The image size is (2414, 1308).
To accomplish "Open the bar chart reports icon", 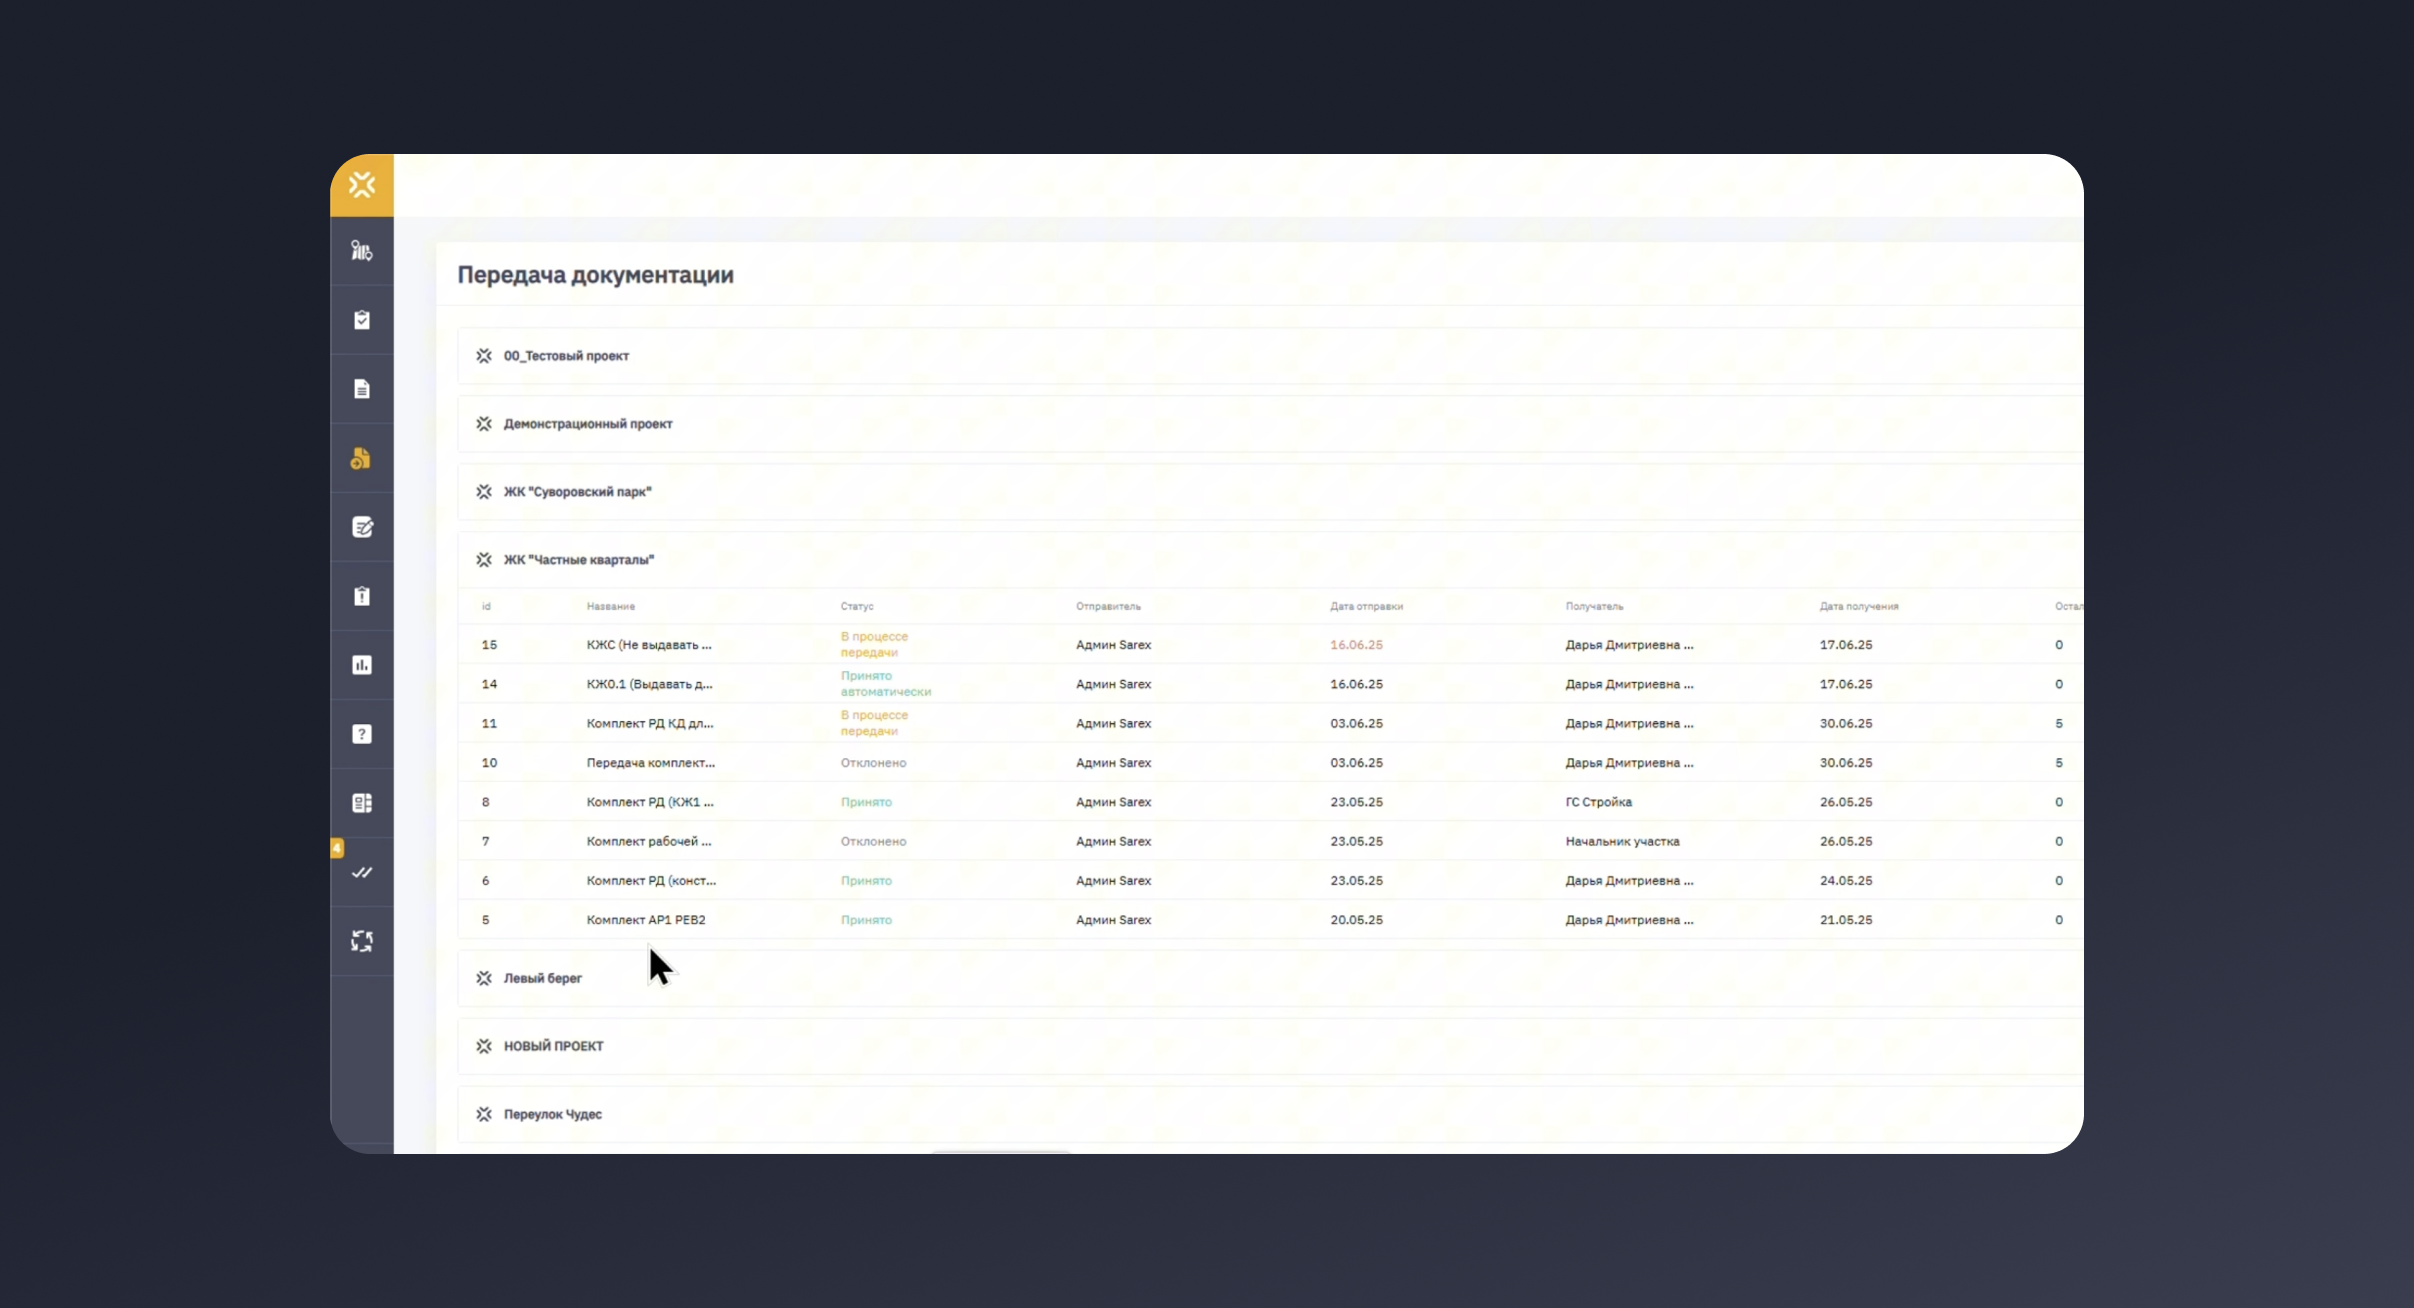I will click(x=362, y=665).
